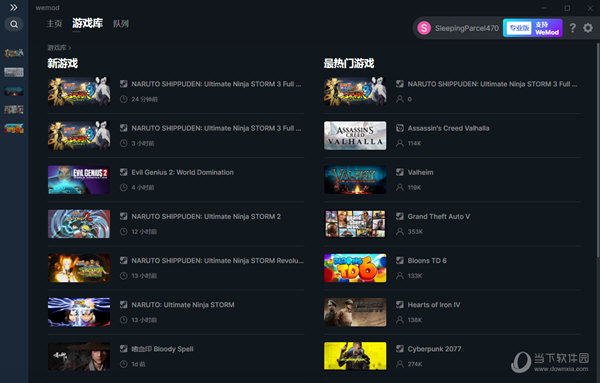
Task: Open Grand Theft Auto V shortcut in left sidebar
Action: [x=14, y=110]
